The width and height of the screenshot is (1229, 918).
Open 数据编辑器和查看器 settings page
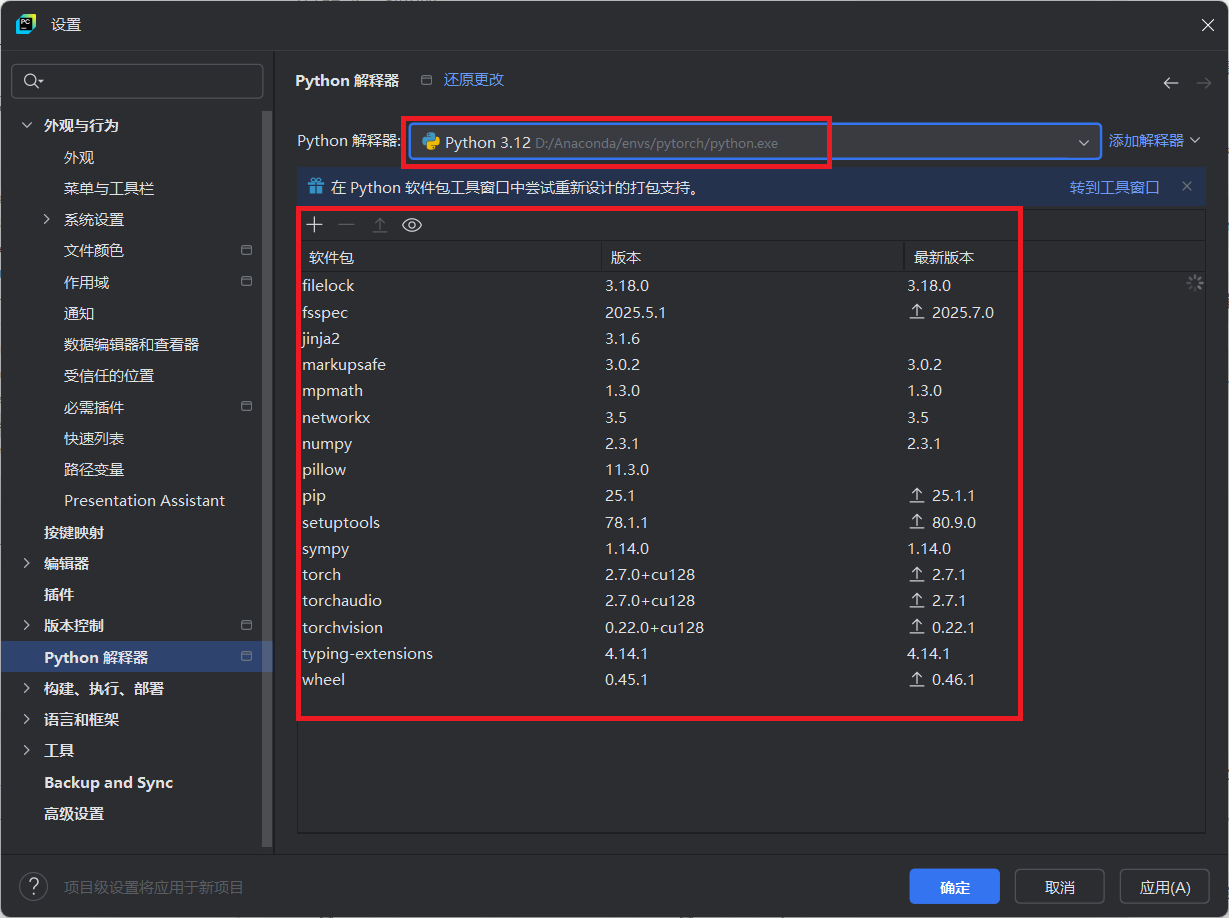pos(132,344)
